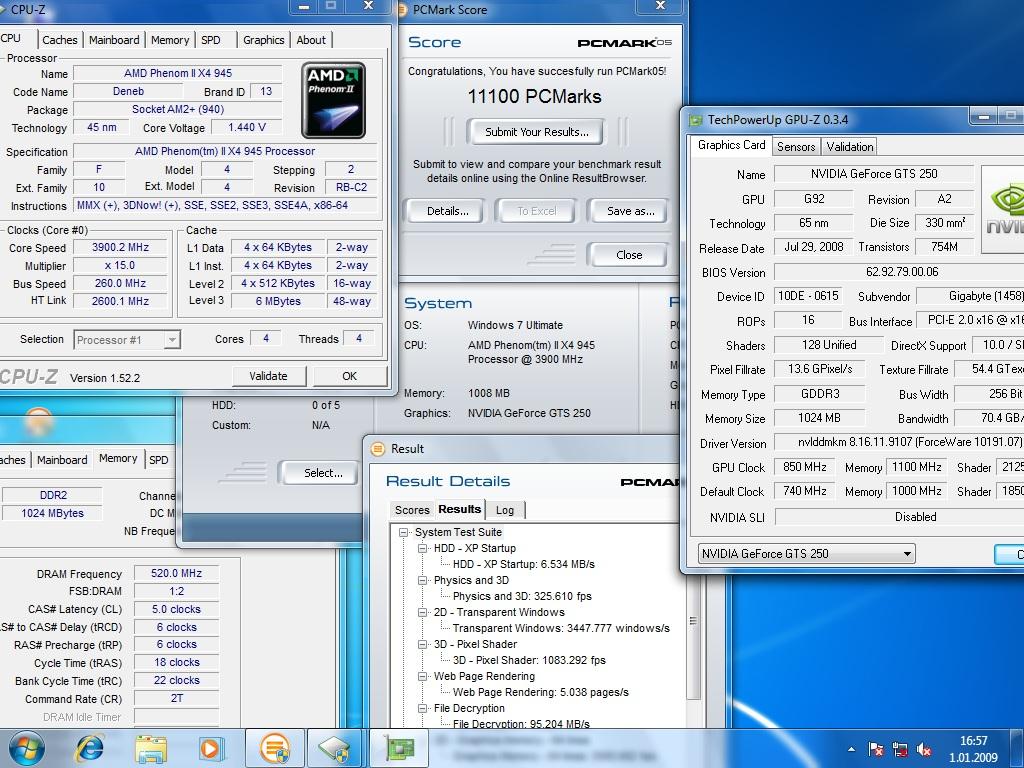Image resolution: width=1024 pixels, height=768 pixels.
Task: Switch to Memory tab in top CPU-Z
Action: (170, 40)
